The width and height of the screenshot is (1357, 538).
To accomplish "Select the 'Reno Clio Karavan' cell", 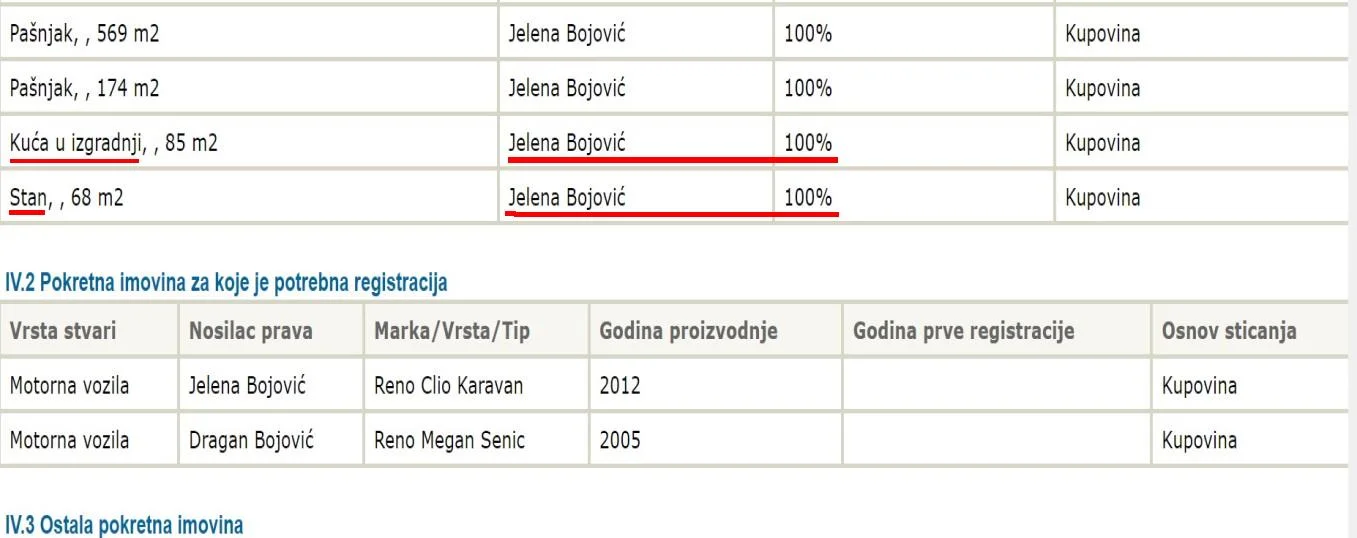I will point(476,385).
